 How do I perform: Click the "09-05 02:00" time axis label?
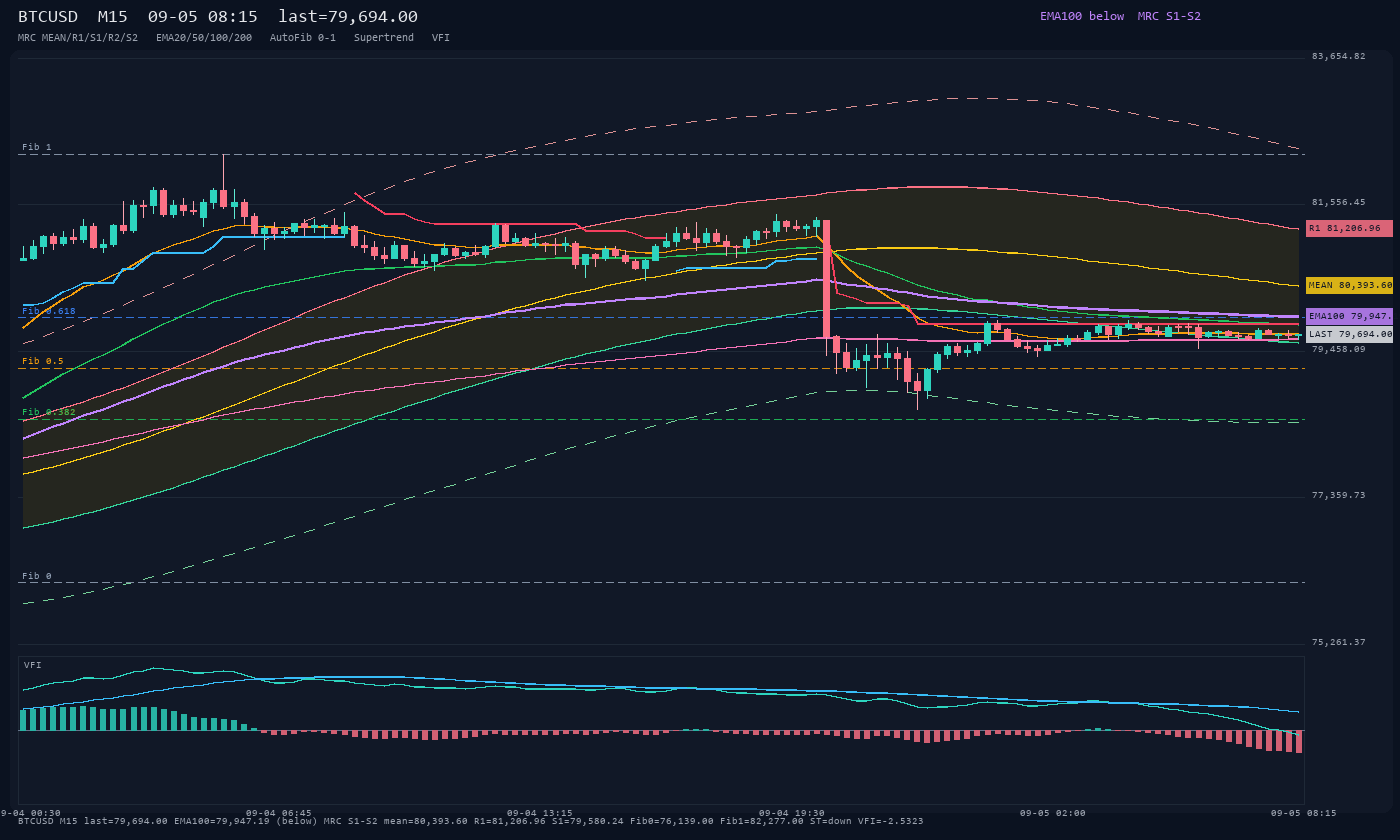coord(1053,813)
